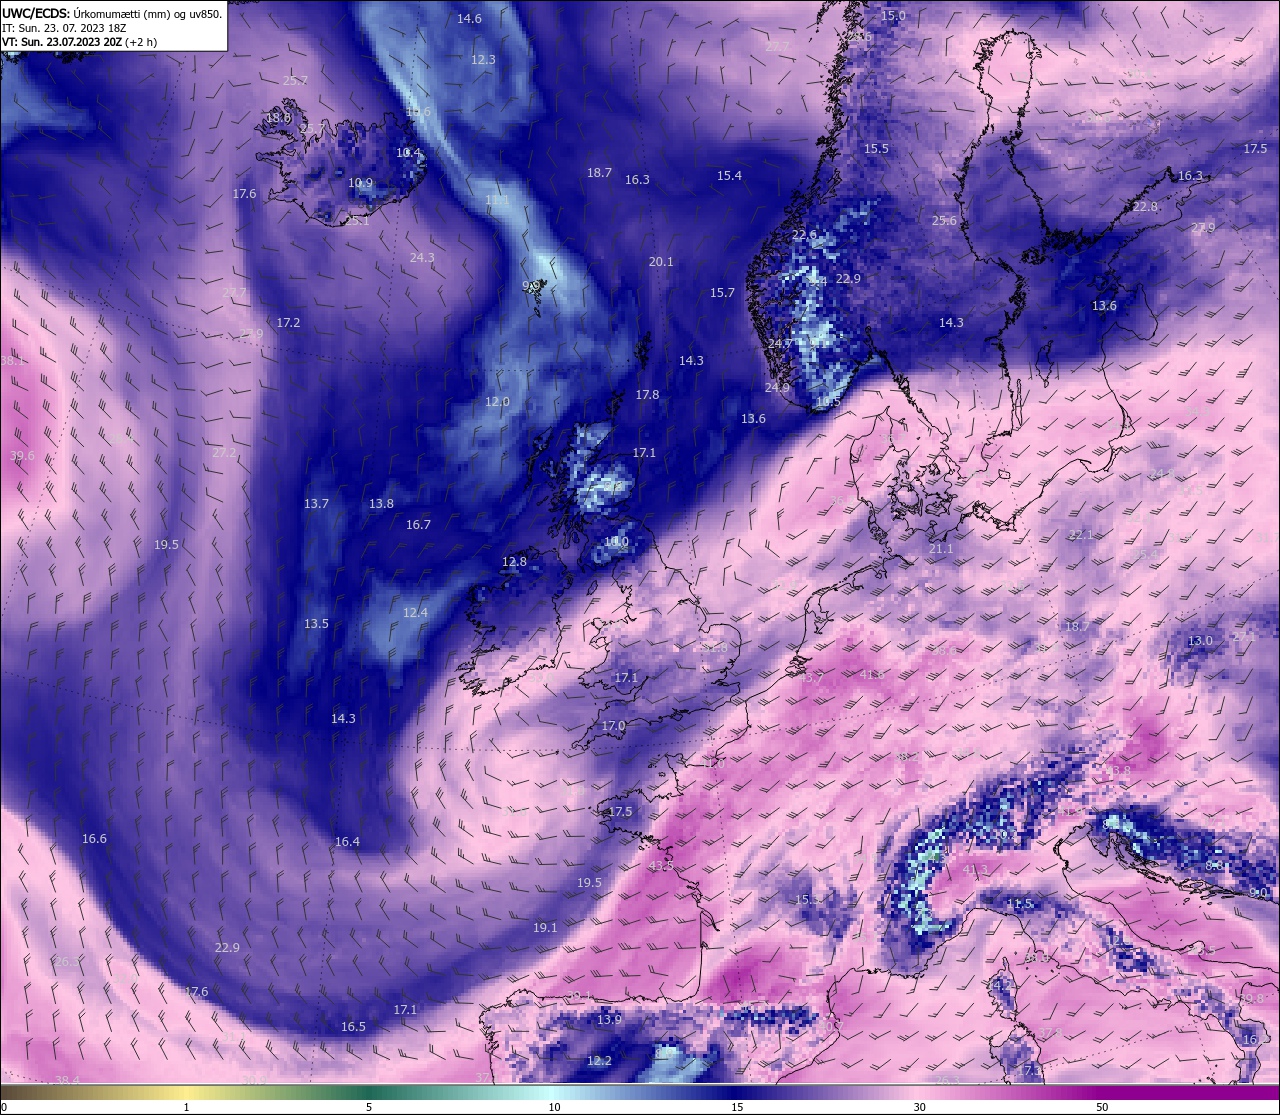Click the 10.9 value over central Iceland
This screenshot has height=1115, width=1280.
(360, 183)
